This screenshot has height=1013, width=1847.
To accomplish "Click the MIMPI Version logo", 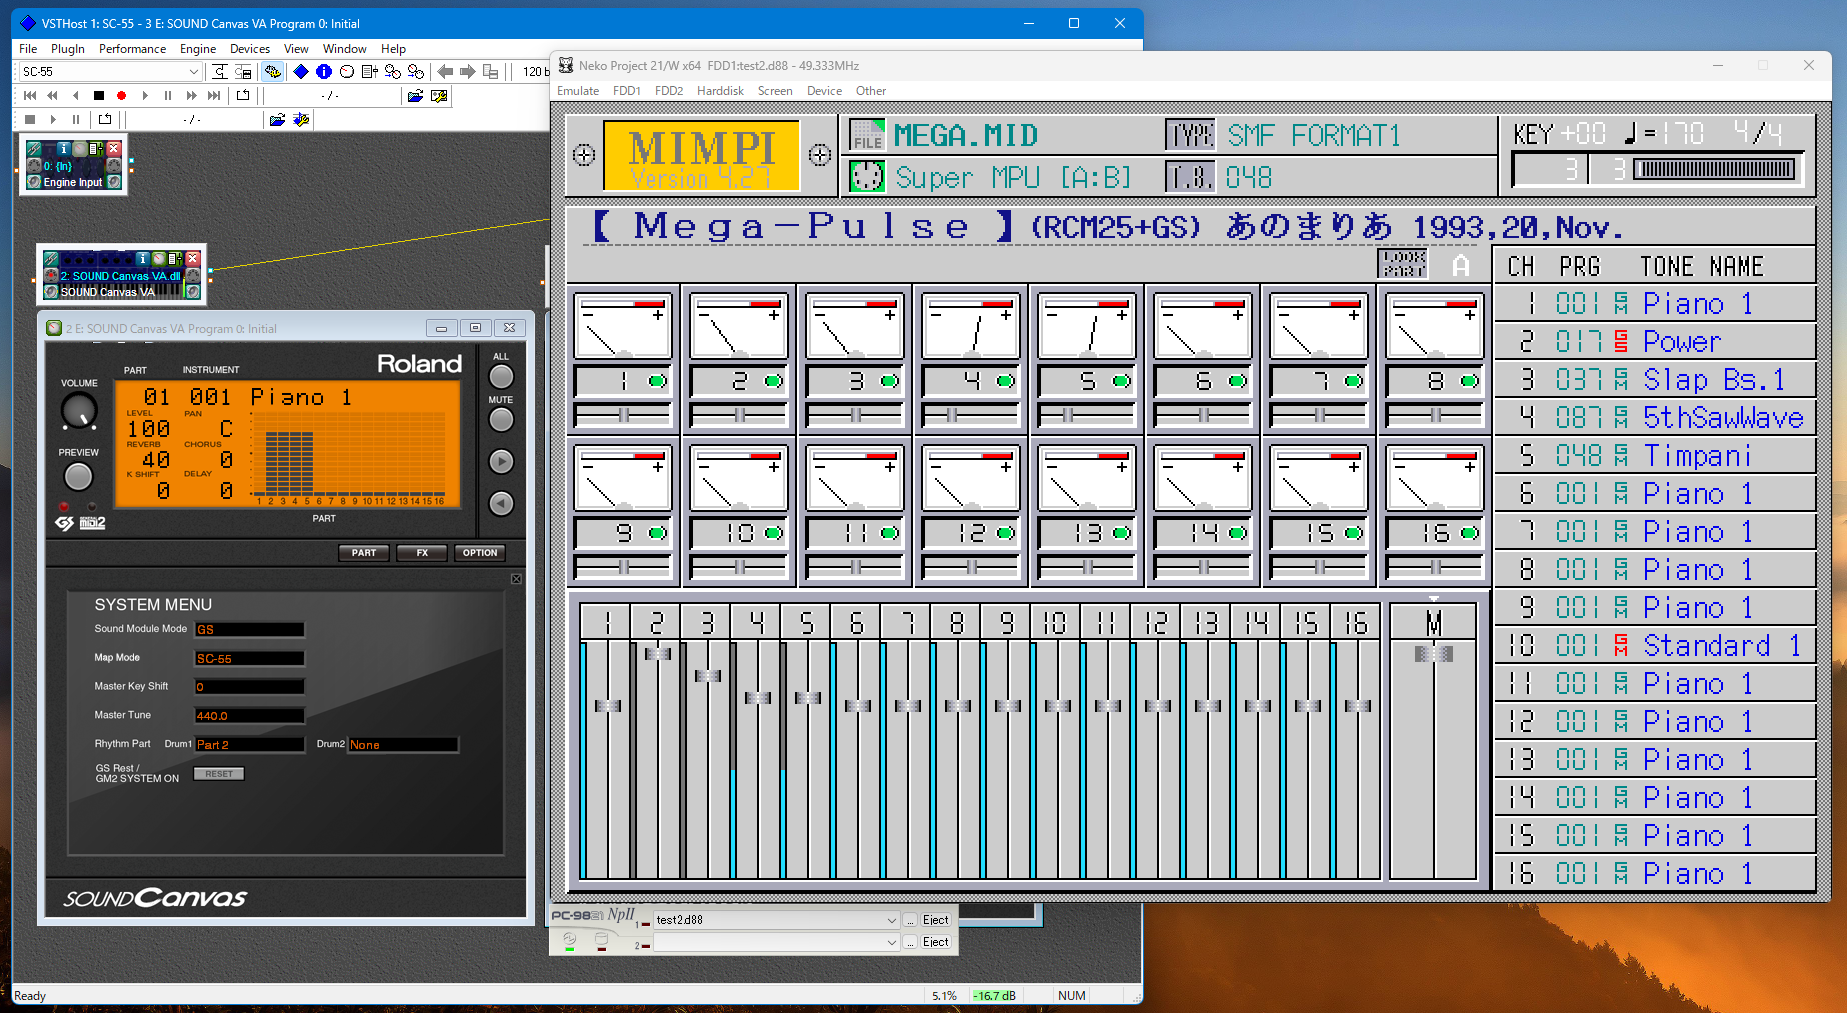I will [702, 155].
